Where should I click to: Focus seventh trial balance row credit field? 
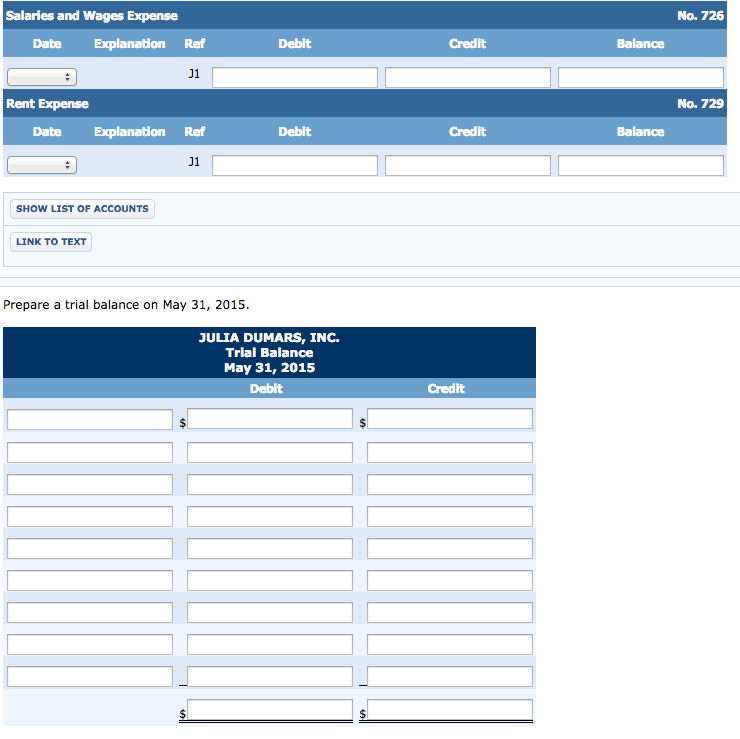[450, 613]
